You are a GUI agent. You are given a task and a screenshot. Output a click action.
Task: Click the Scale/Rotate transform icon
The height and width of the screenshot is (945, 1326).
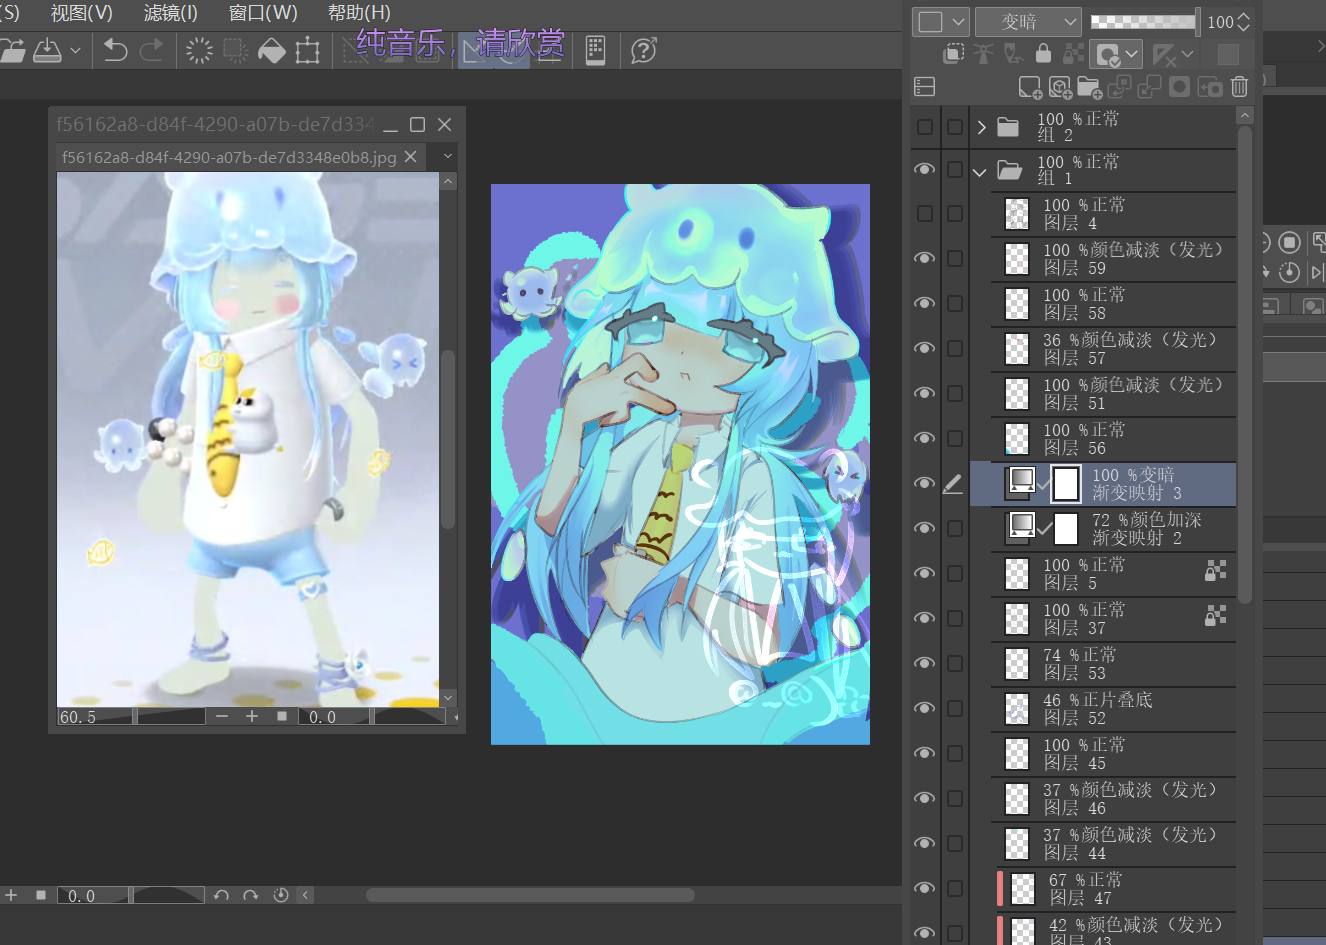(x=308, y=51)
